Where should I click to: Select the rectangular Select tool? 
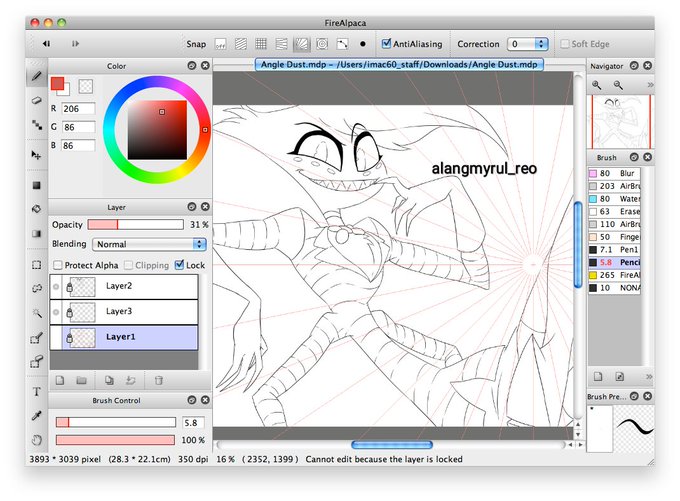click(36, 265)
